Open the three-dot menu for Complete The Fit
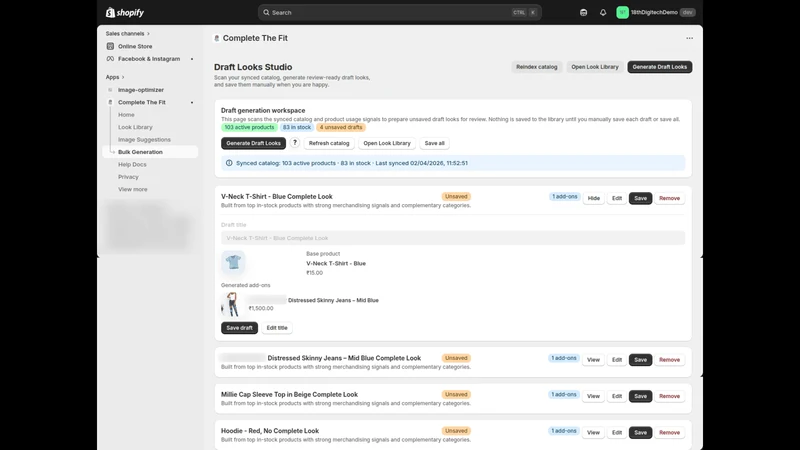 [689, 38]
